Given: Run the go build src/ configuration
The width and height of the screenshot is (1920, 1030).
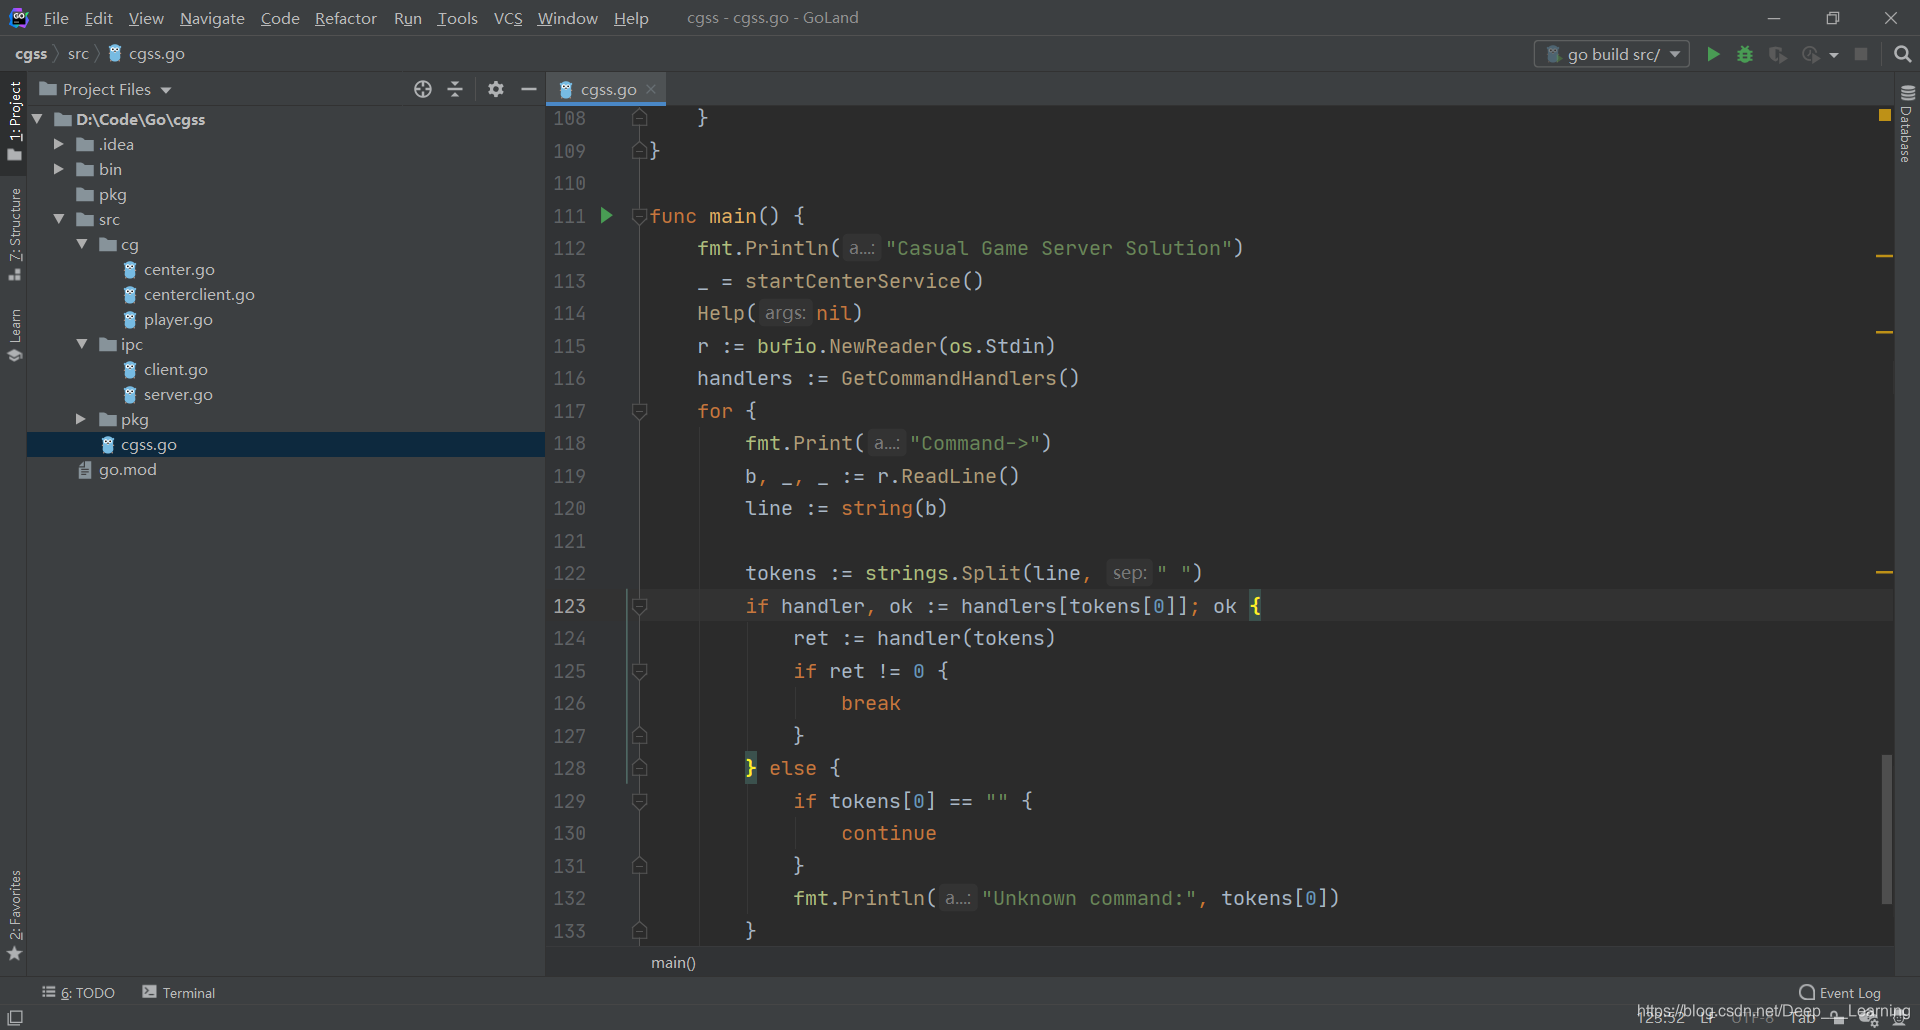Looking at the screenshot, I should tap(1713, 54).
